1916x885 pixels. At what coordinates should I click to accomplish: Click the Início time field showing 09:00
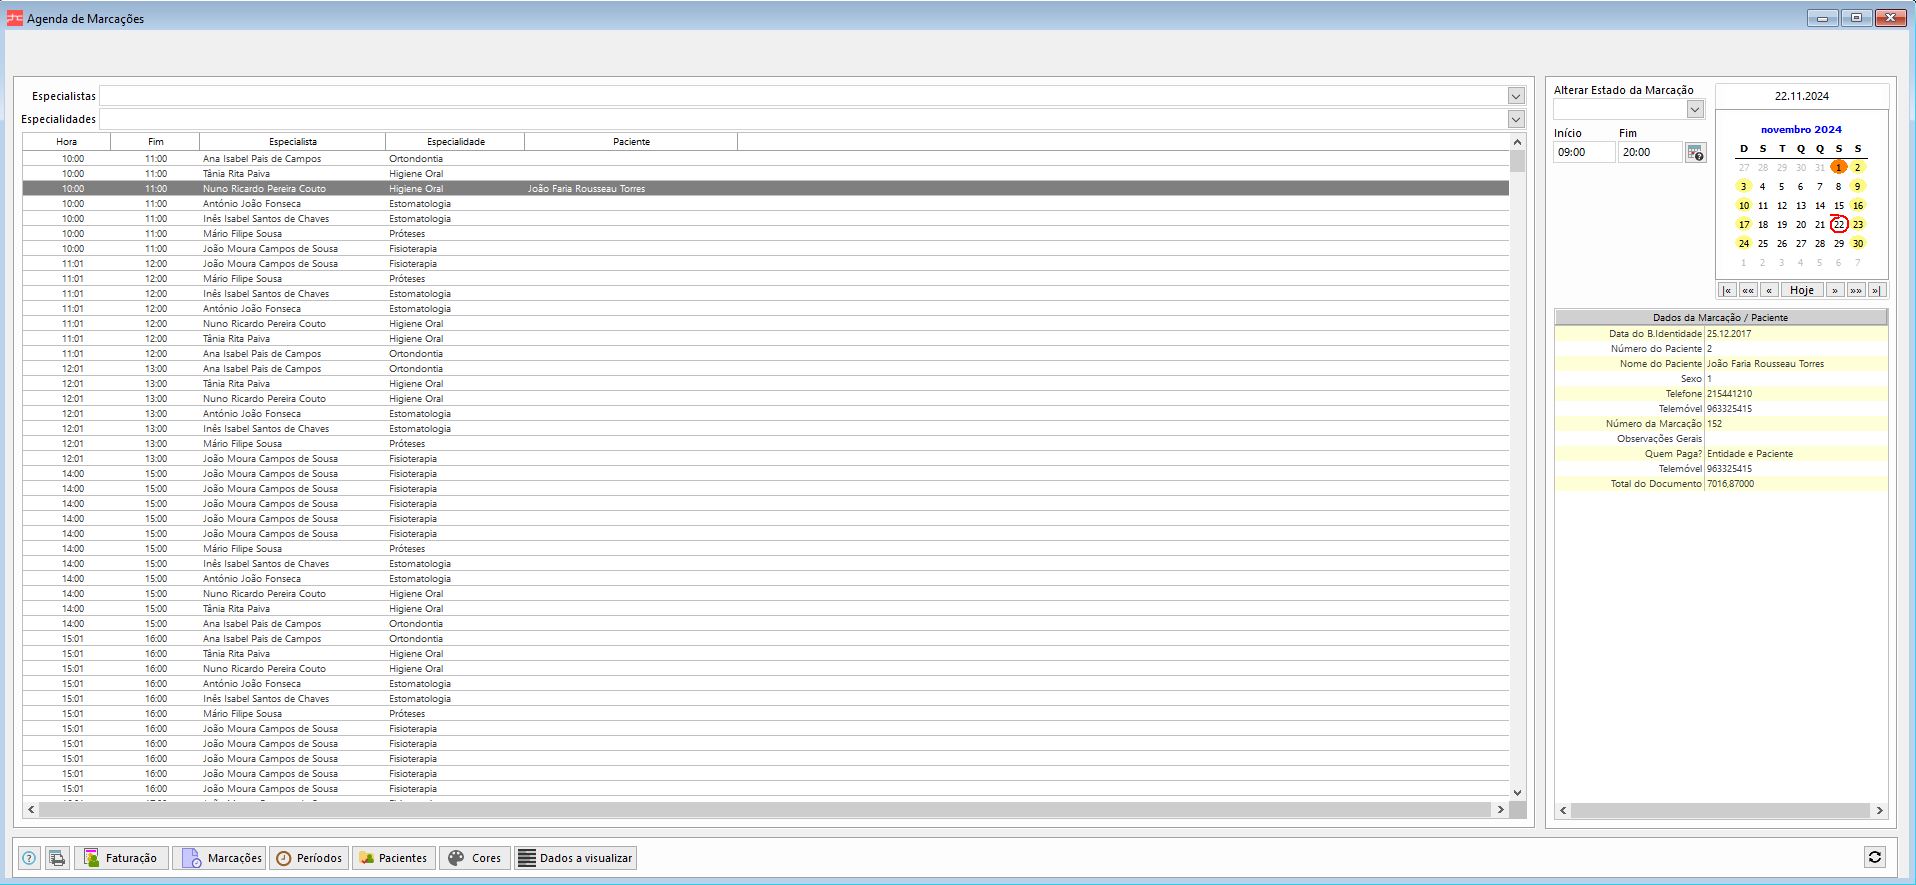tap(1583, 152)
